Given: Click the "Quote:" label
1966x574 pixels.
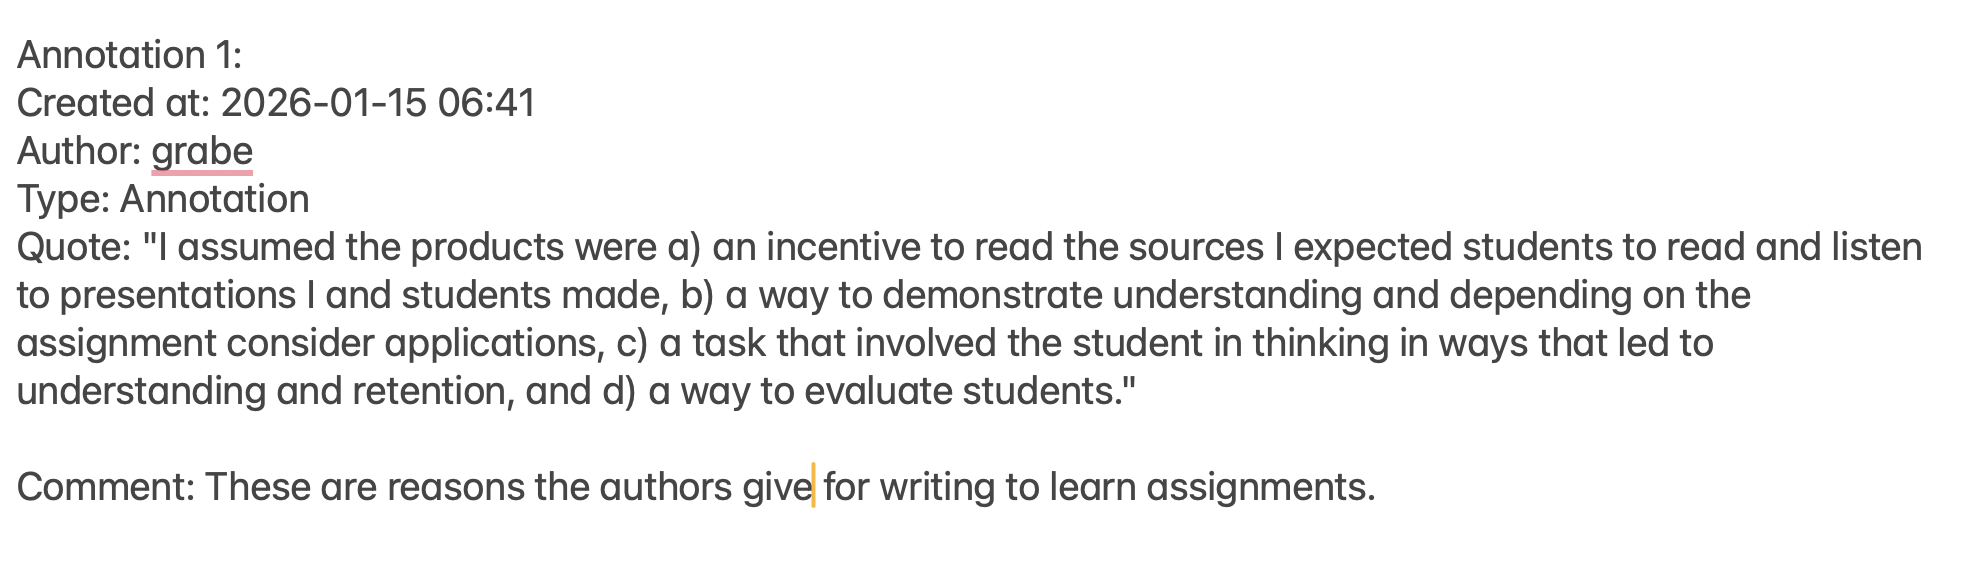Looking at the screenshot, I should pos(74,247).
